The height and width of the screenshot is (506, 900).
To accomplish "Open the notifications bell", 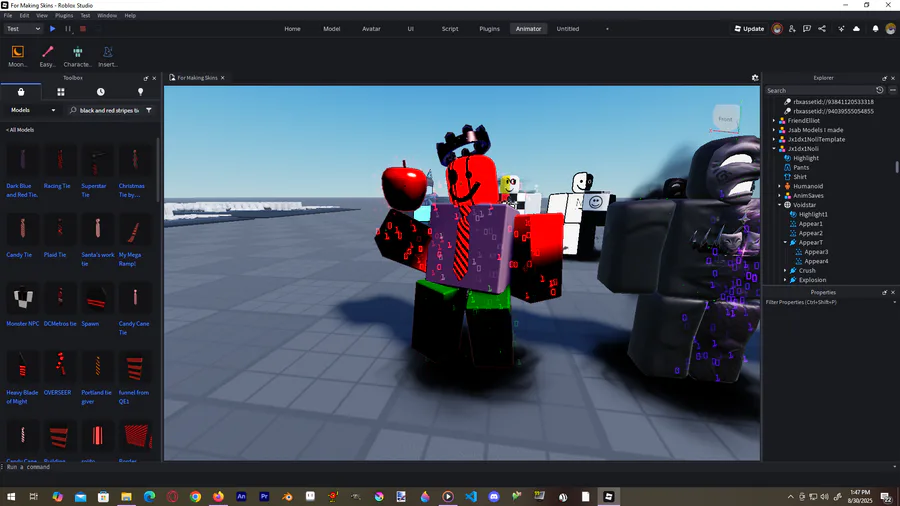I will point(875,29).
